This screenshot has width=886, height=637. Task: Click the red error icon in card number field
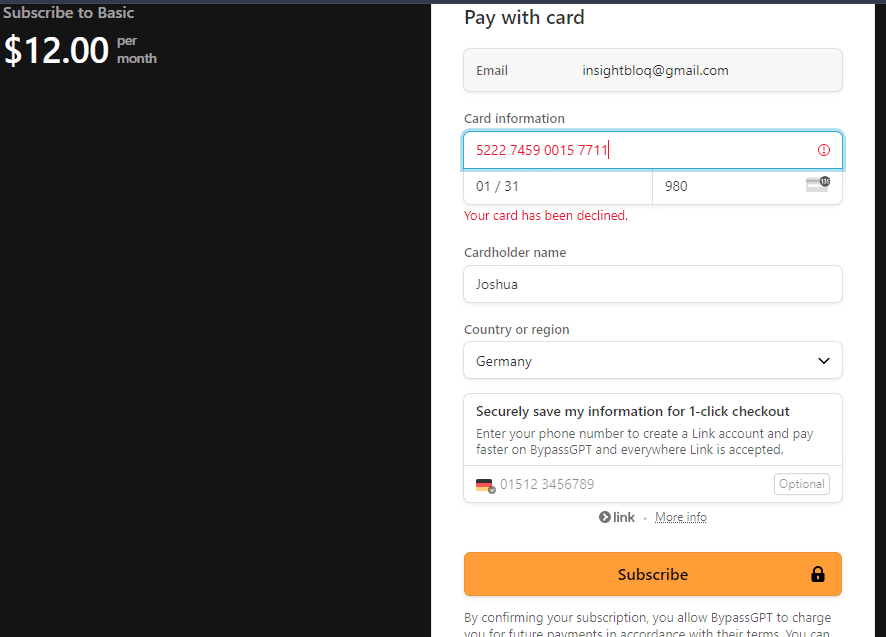pos(824,150)
